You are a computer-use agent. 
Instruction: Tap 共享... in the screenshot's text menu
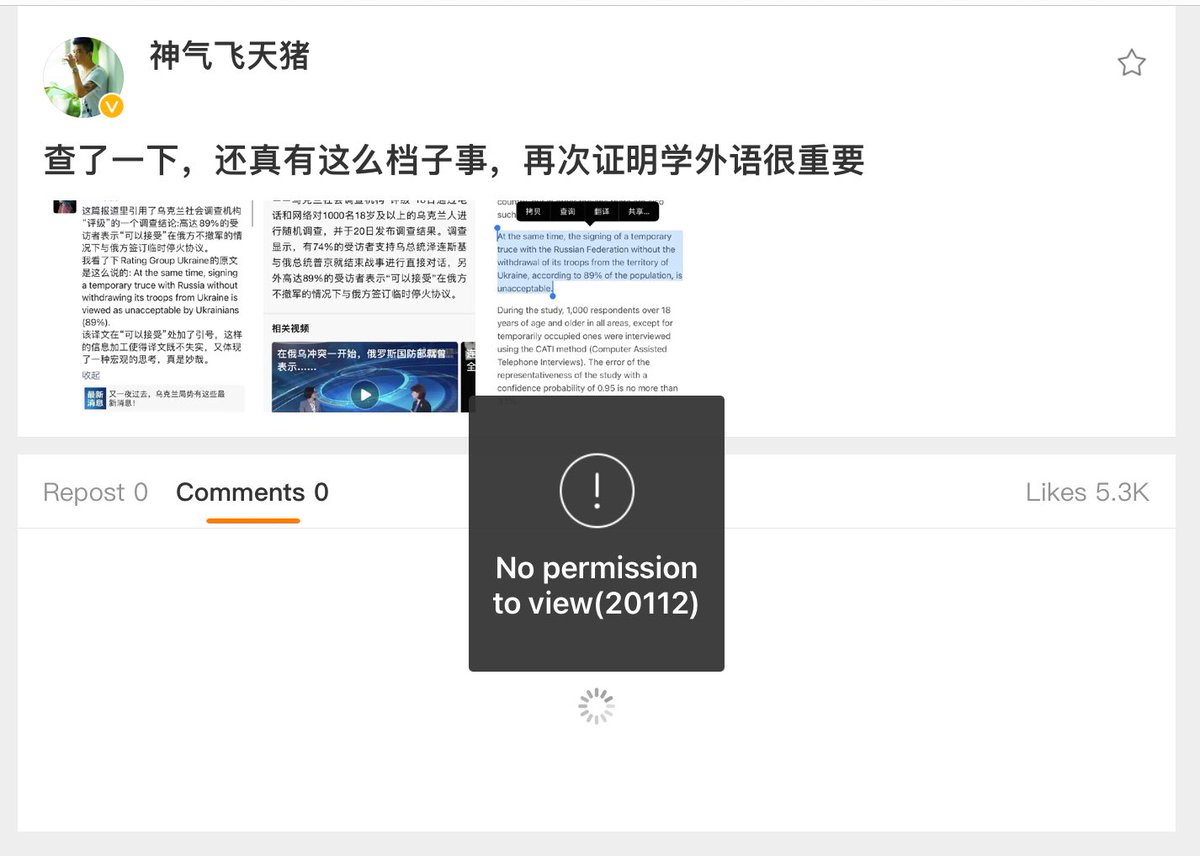click(636, 212)
